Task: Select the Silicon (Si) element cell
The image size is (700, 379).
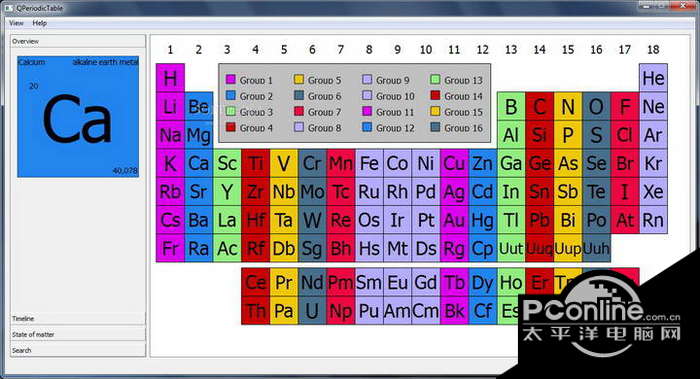Action: tap(540, 135)
